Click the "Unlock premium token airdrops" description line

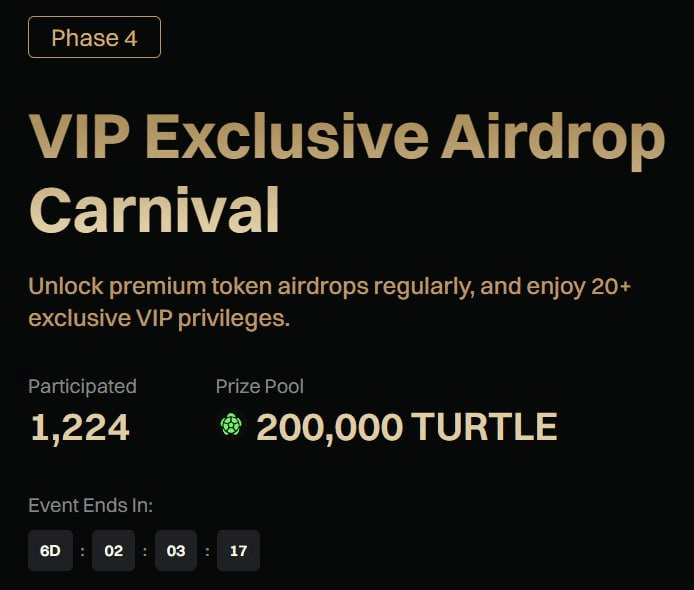click(250, 287)
